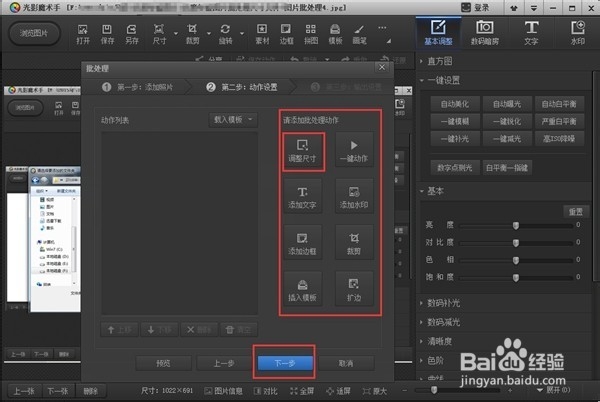
Task: Click the 自动白平衡 button
Action: (559, 104)
